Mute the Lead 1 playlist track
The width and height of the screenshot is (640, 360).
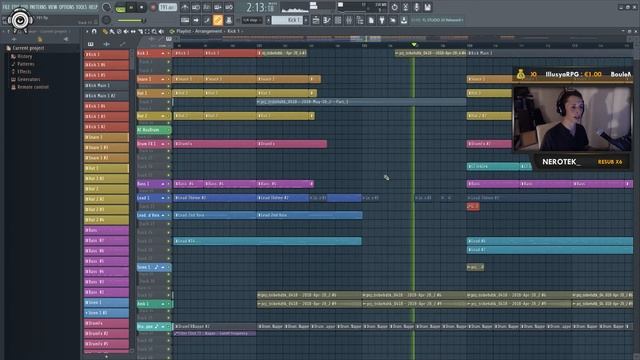(x=169, y=198)
